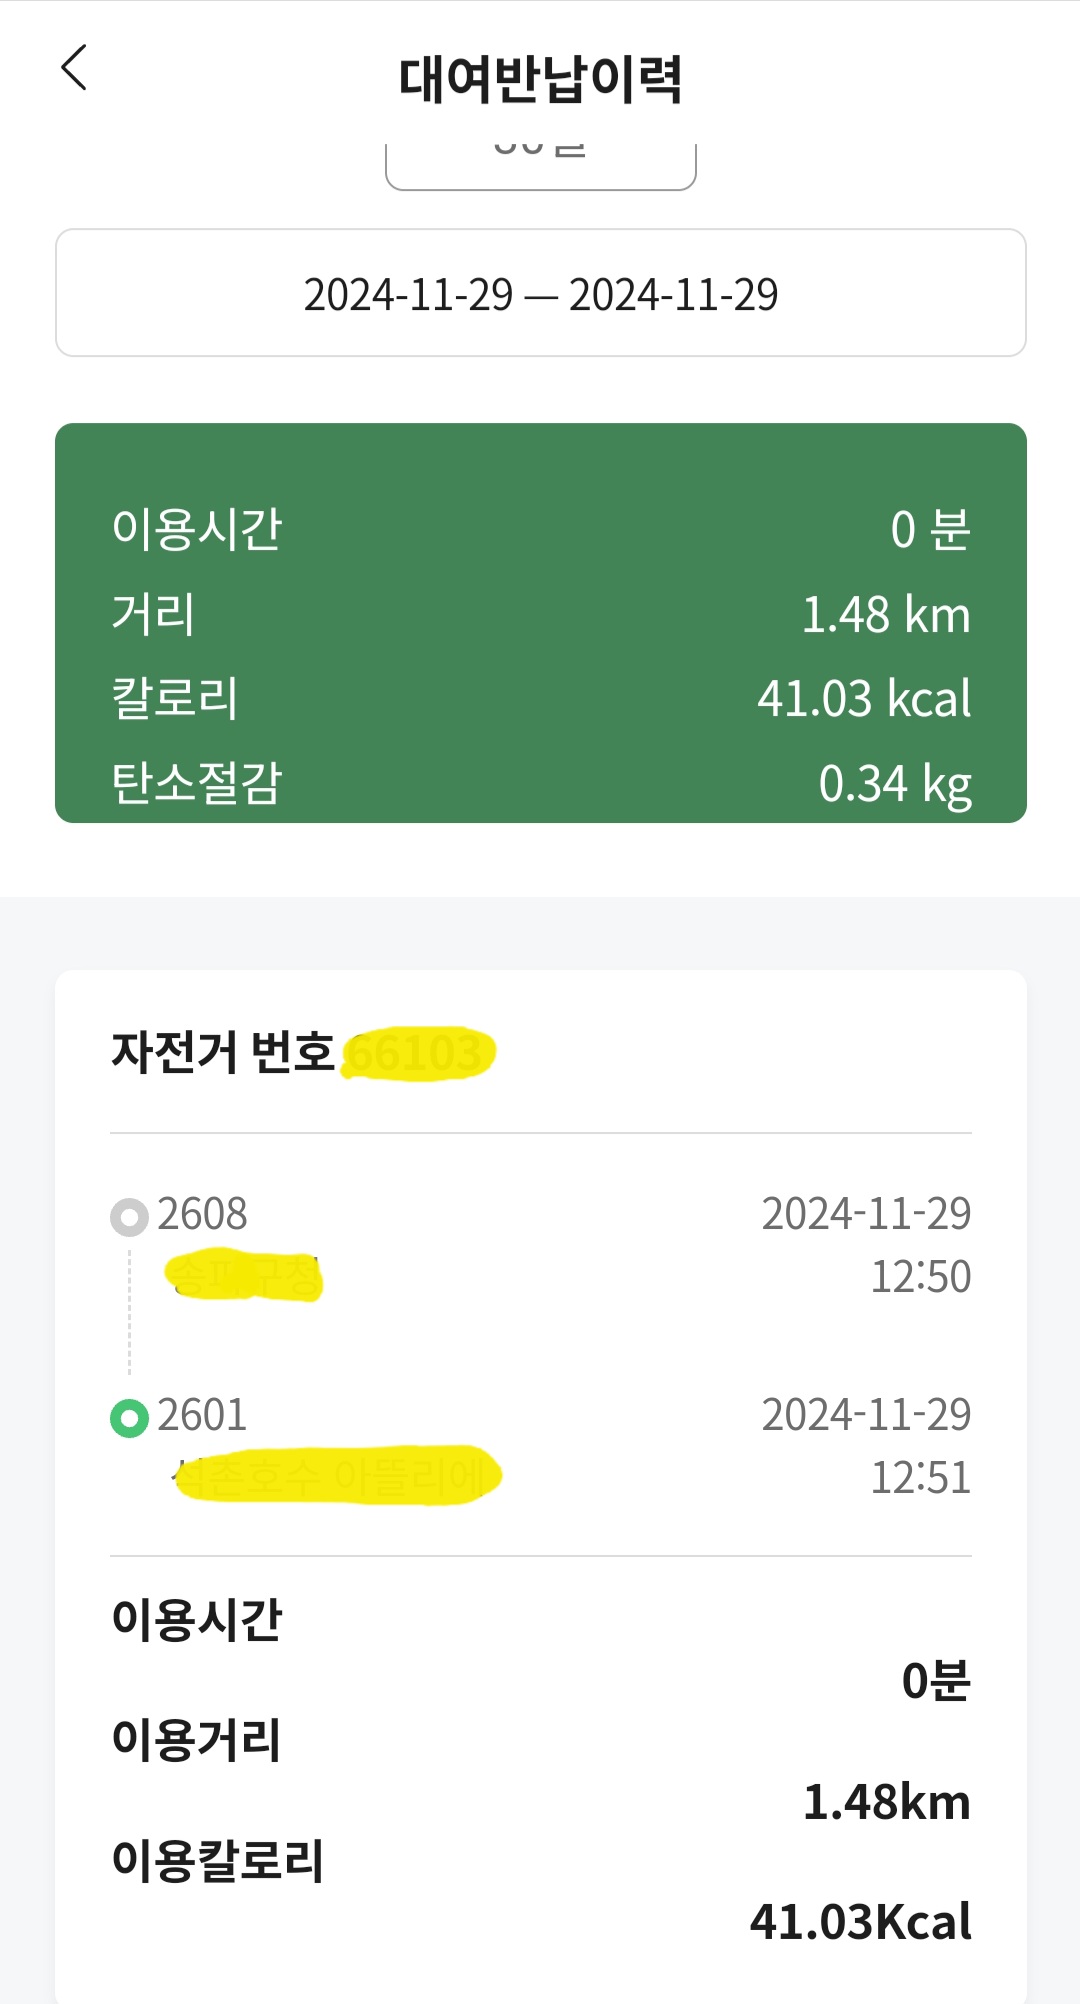1080x2004 pixels.
Task: Select return station number 2601
Action: click(x=202, y=1415)
